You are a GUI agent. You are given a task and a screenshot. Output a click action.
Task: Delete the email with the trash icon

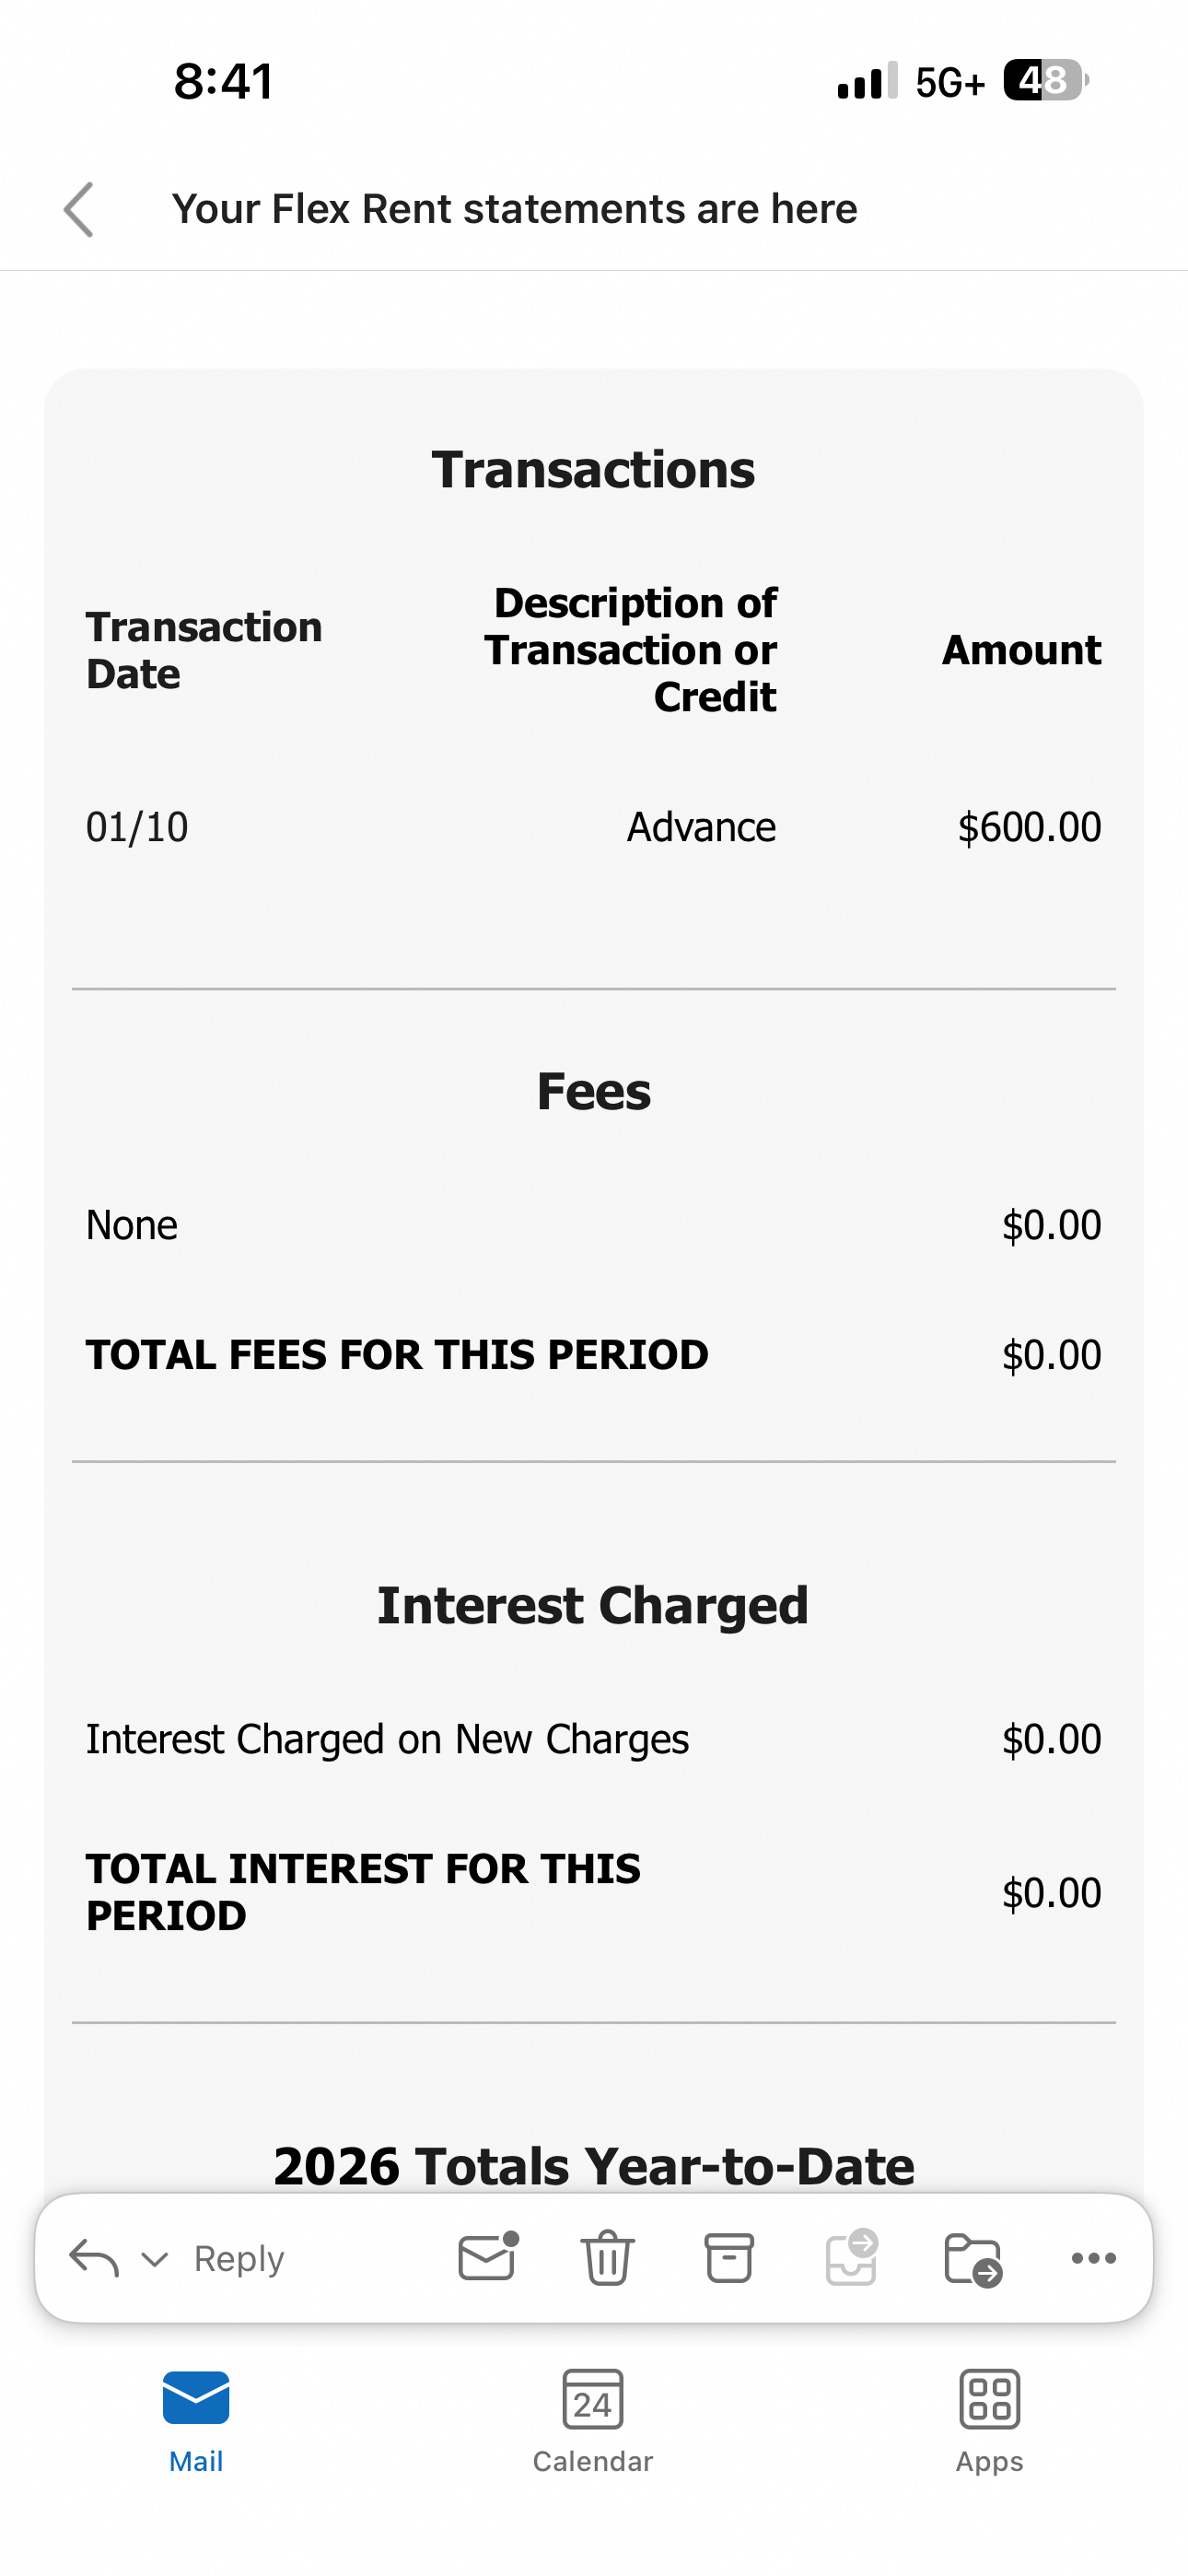[607, 2258]
